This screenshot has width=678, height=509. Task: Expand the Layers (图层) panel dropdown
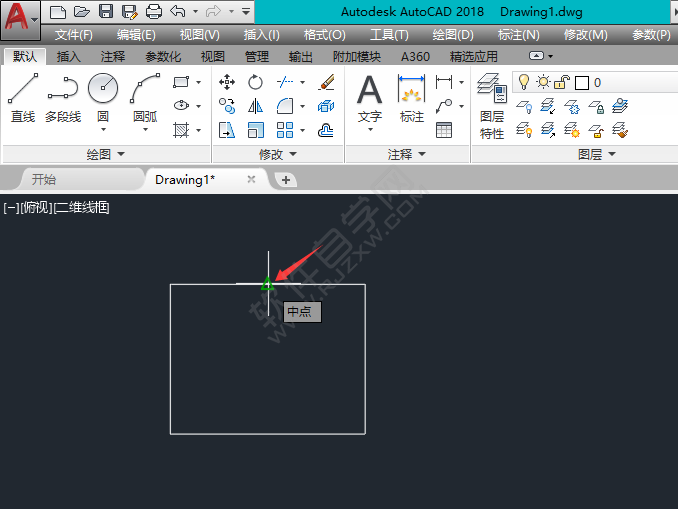597,154
